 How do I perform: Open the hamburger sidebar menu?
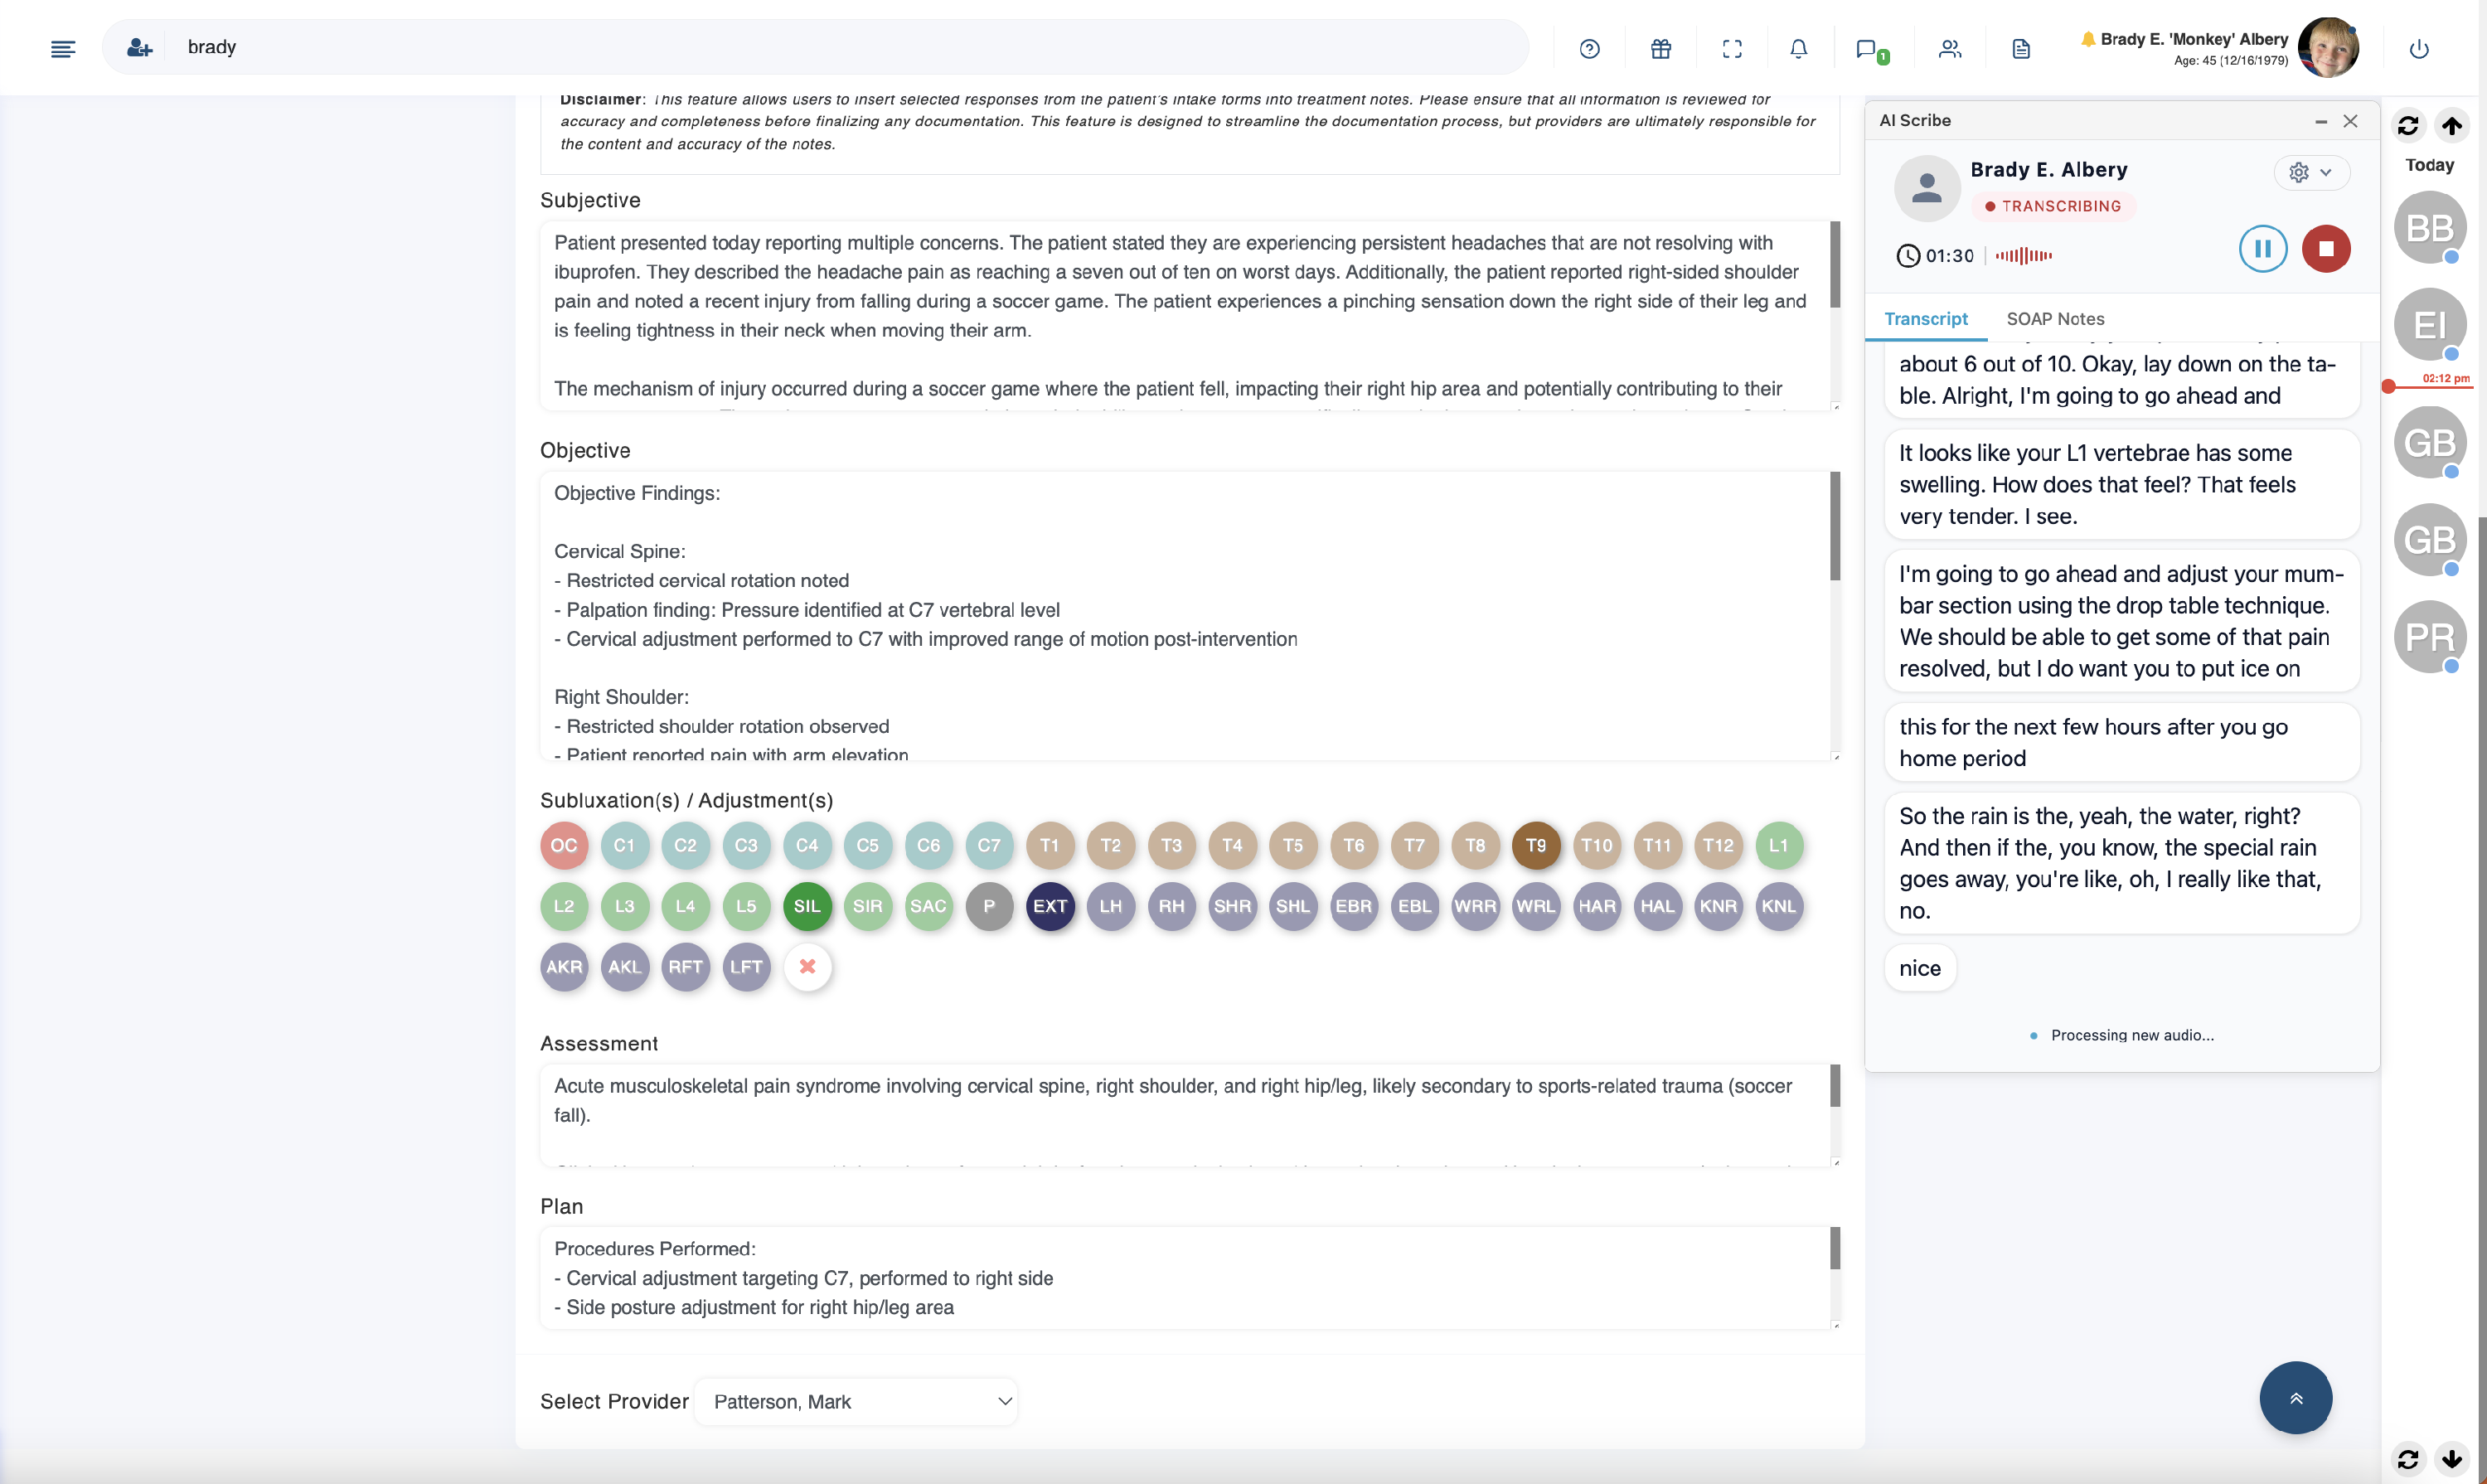pyautogui.click(x=62, y=48)
